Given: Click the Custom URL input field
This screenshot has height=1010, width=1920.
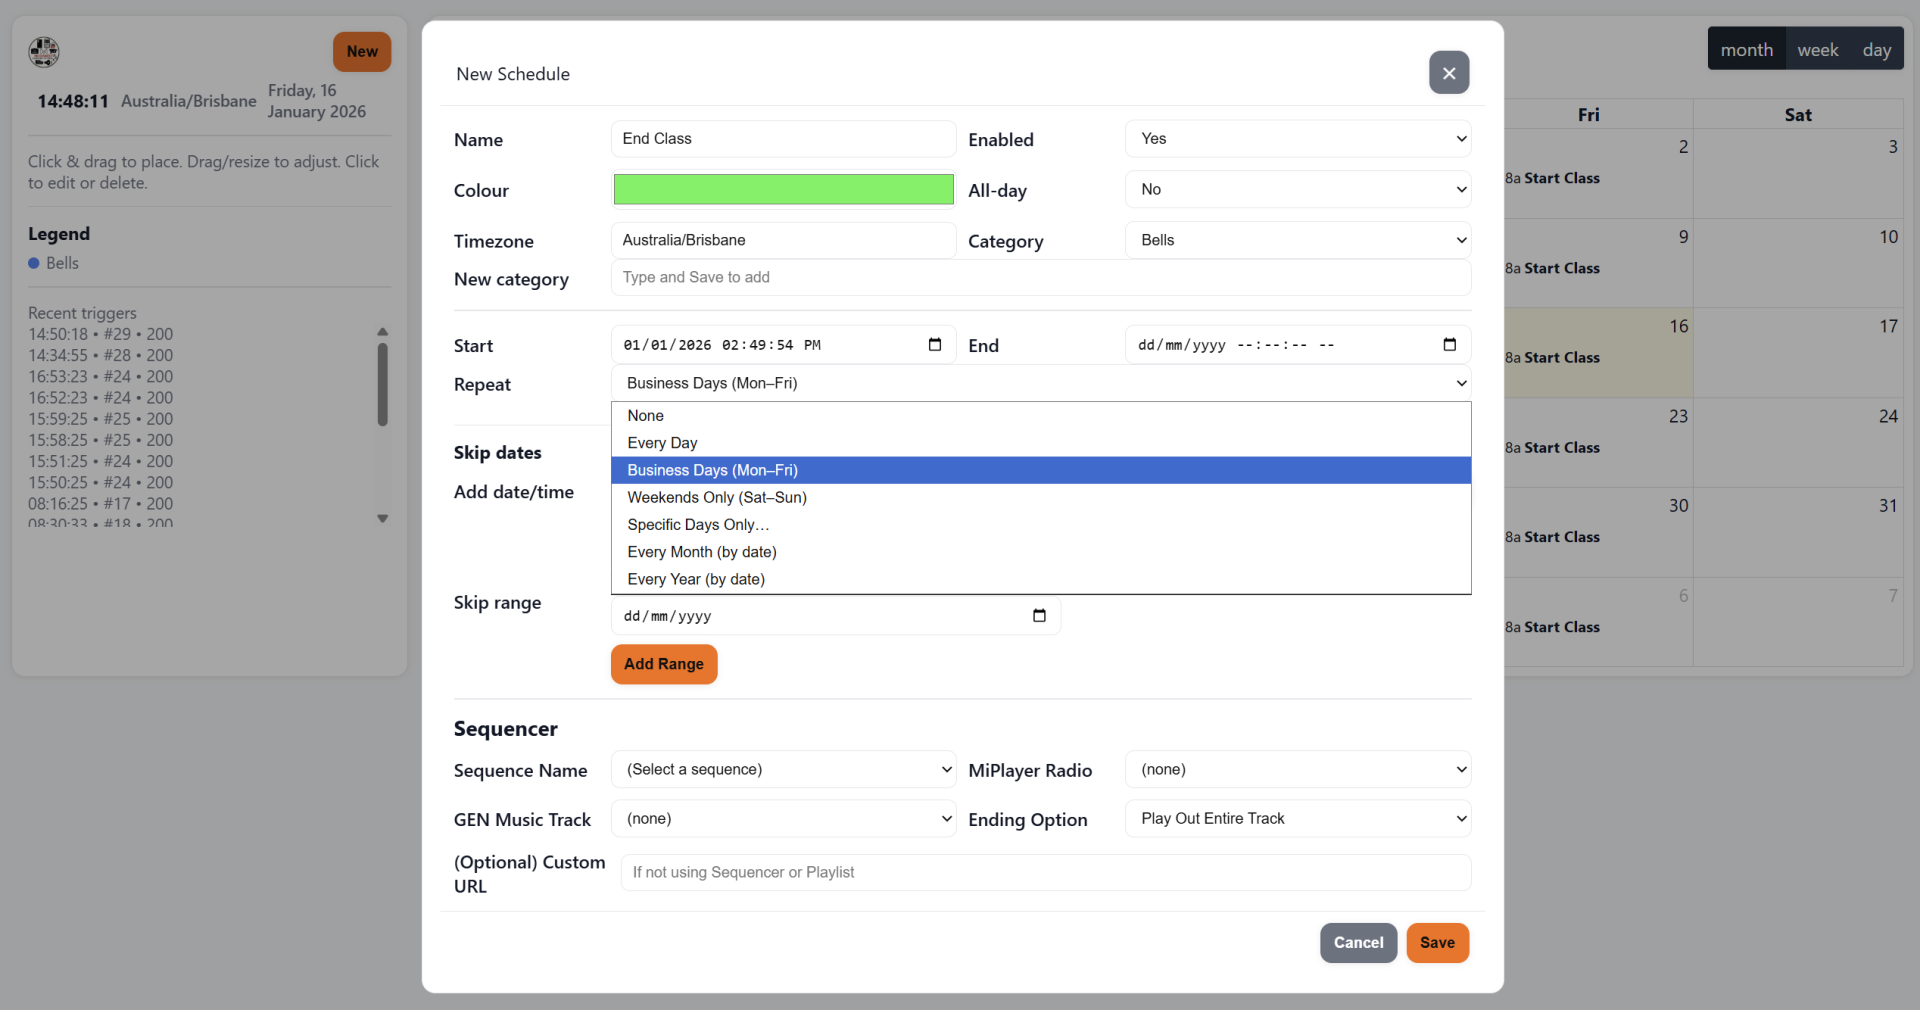Looking at the screenshot, I should (1045, 873).
